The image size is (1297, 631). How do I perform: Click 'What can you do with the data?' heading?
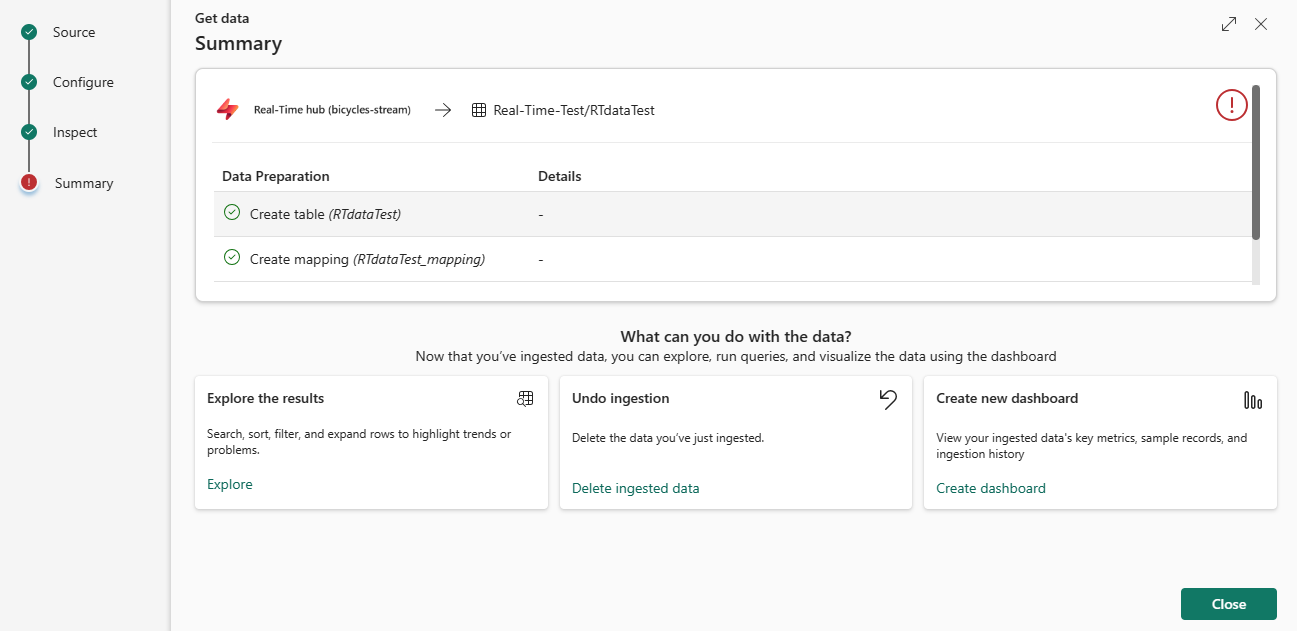tap(736, 336)
